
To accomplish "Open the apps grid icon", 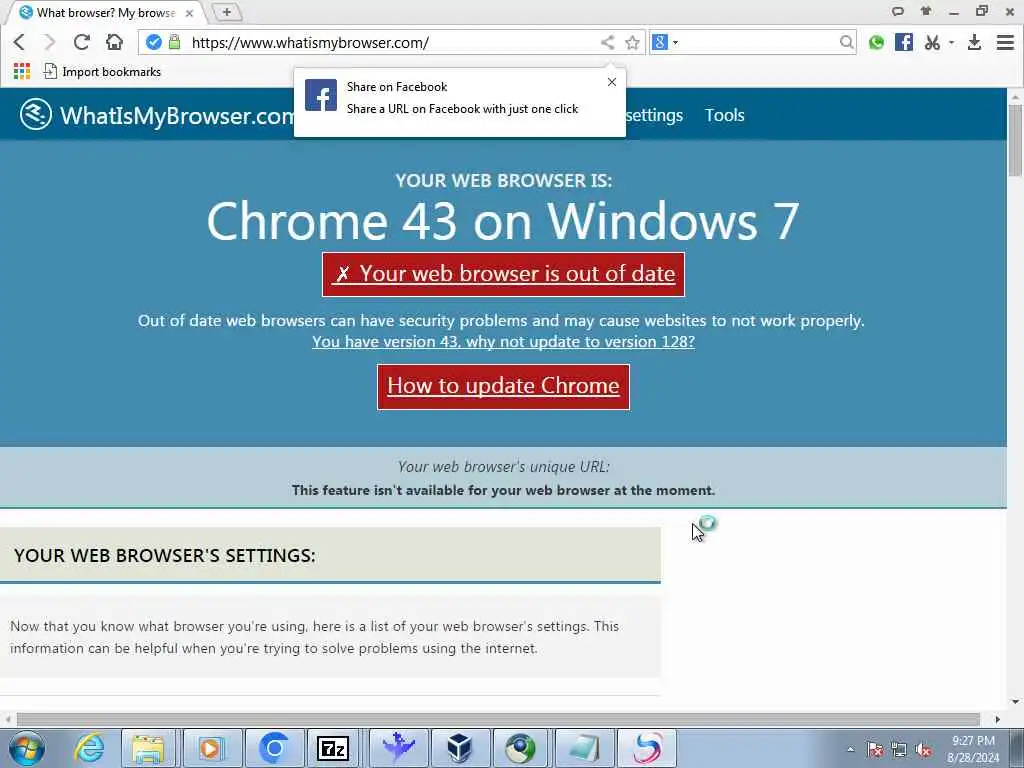I will pos(22,71).
